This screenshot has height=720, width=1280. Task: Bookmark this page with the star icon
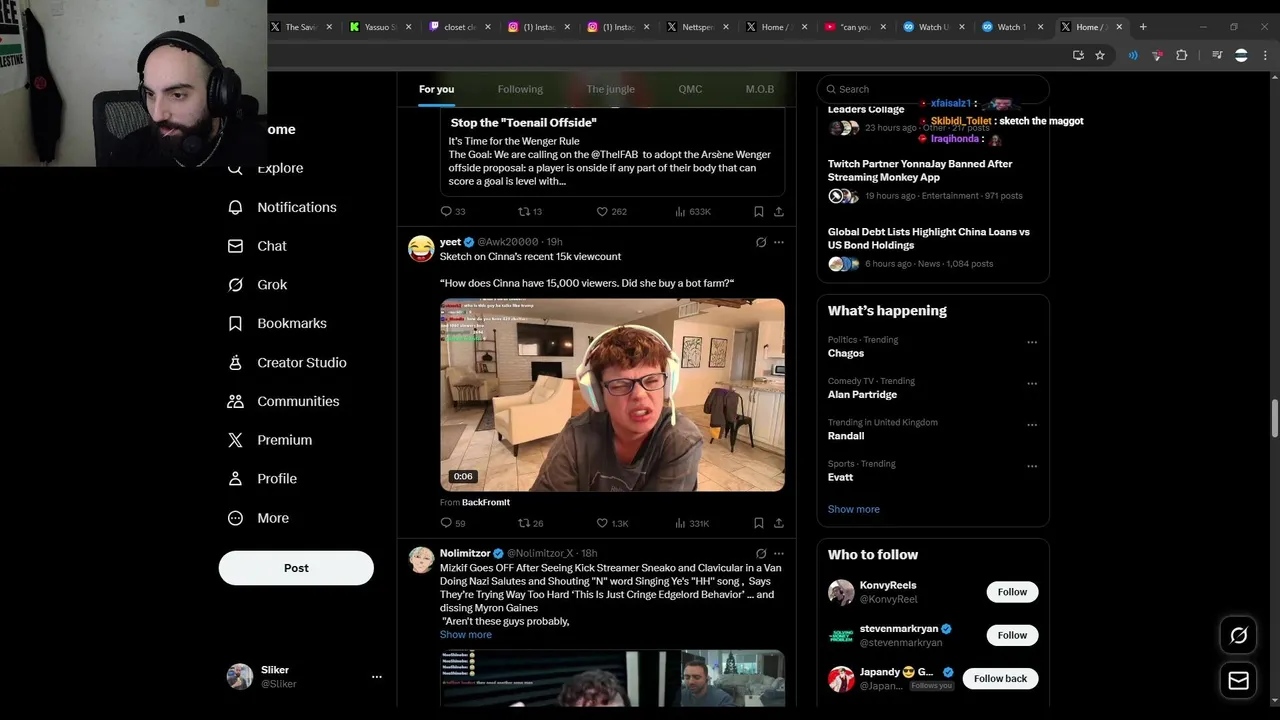pos(1100,55)
